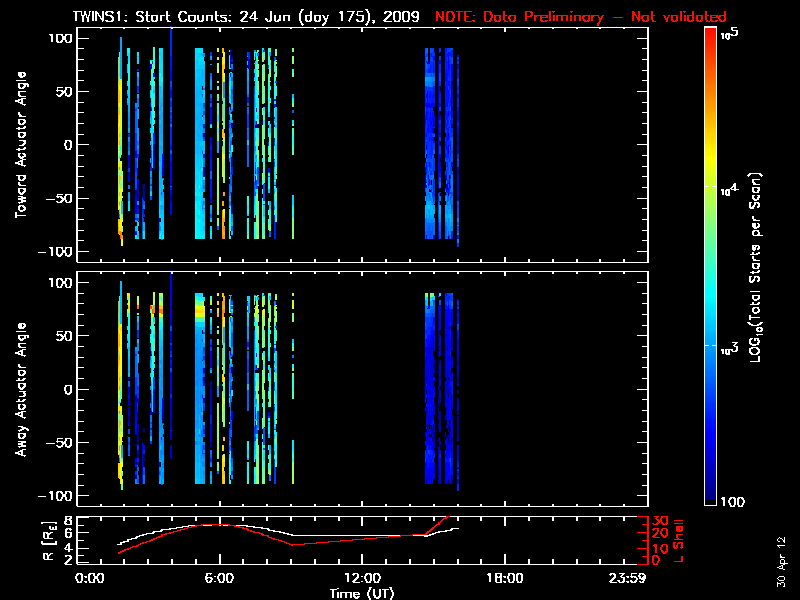Click the 'Toward Actuator Angle' axis label
Viewport: 800px width, 600px height.
[x=19, y=145]
